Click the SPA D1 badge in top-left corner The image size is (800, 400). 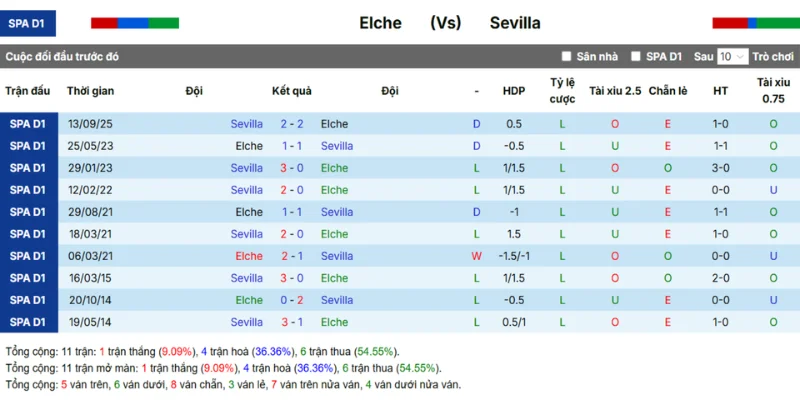click(x=28, y=22)
